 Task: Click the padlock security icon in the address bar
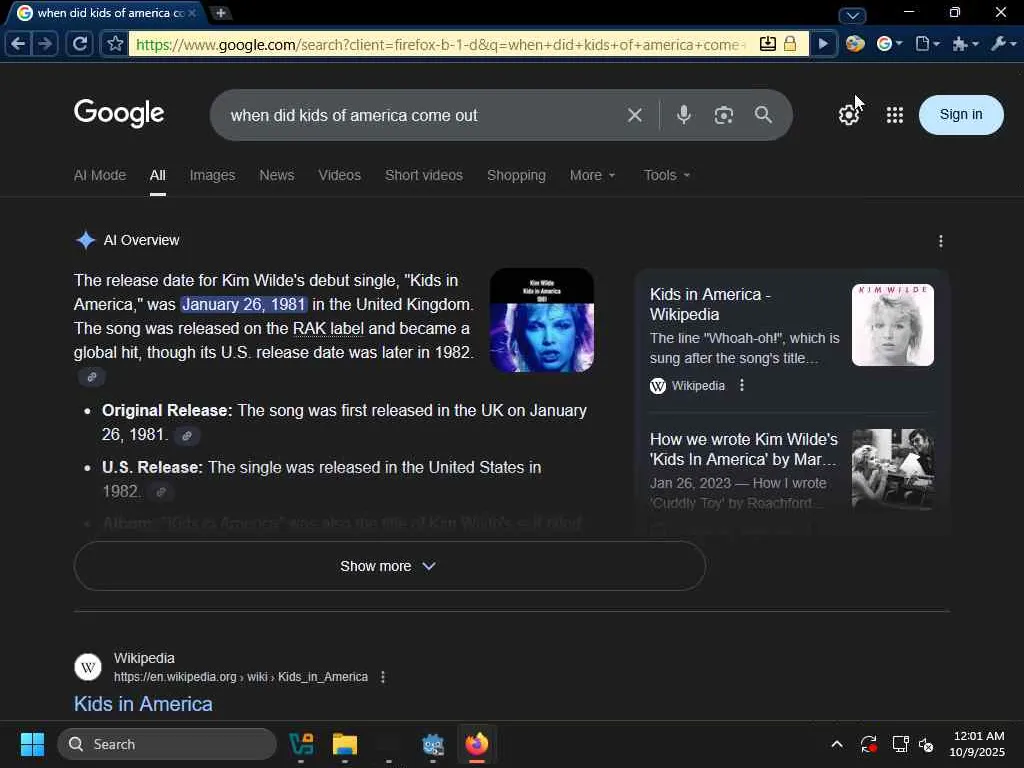click(x=790, y=44)
